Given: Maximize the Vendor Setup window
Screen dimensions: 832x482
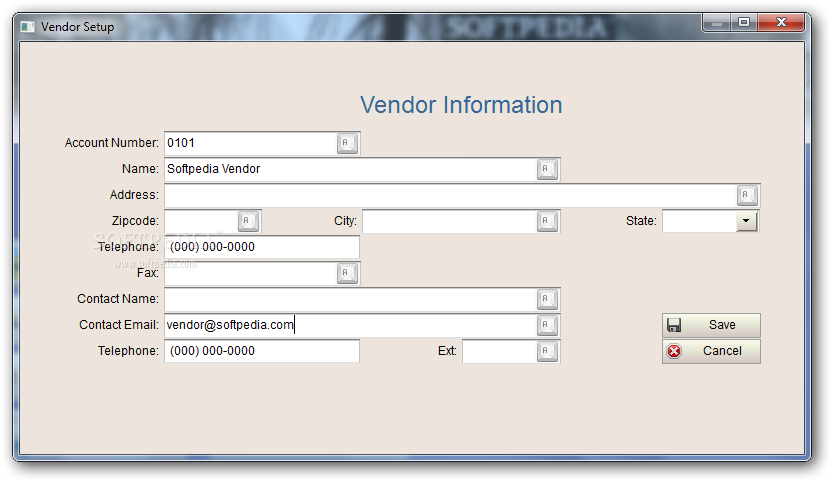Looking at the screenshot, I should tap(744, 23).
